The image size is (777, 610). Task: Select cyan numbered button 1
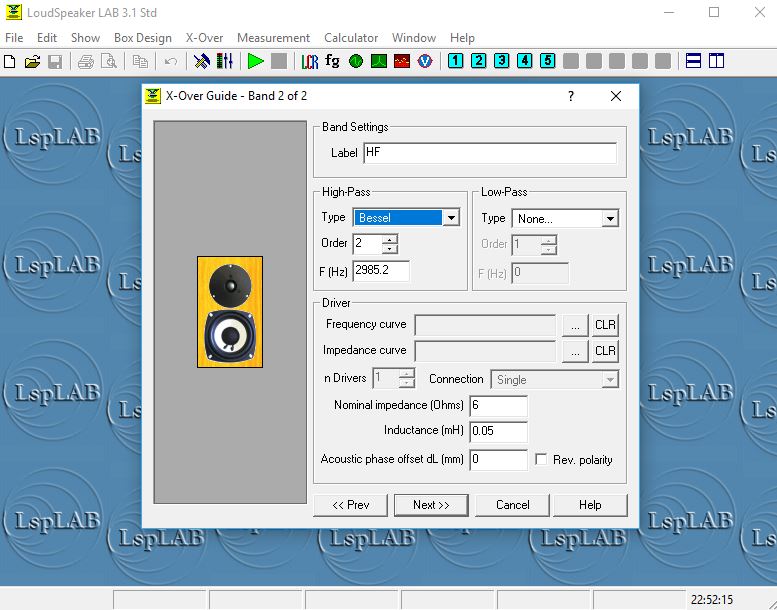click(x=455, y=61)
